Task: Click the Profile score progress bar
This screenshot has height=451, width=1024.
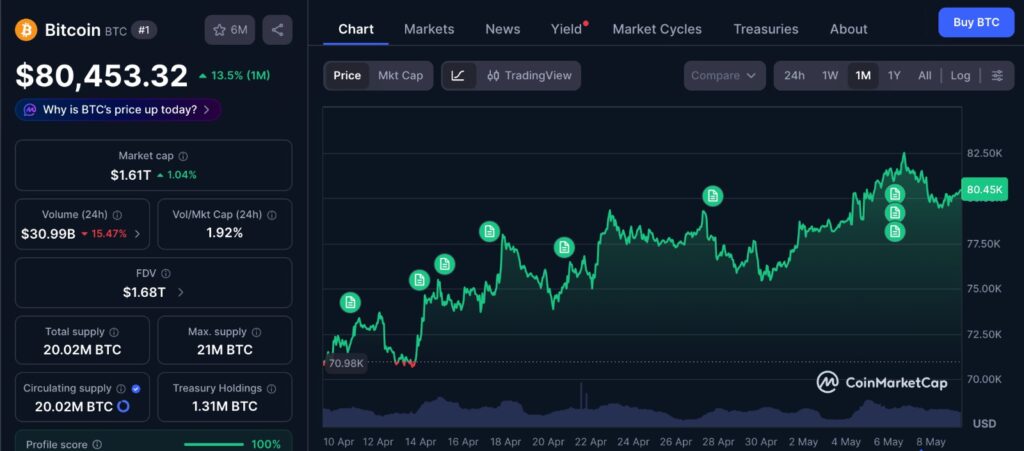Action: [x=213, y=444]
